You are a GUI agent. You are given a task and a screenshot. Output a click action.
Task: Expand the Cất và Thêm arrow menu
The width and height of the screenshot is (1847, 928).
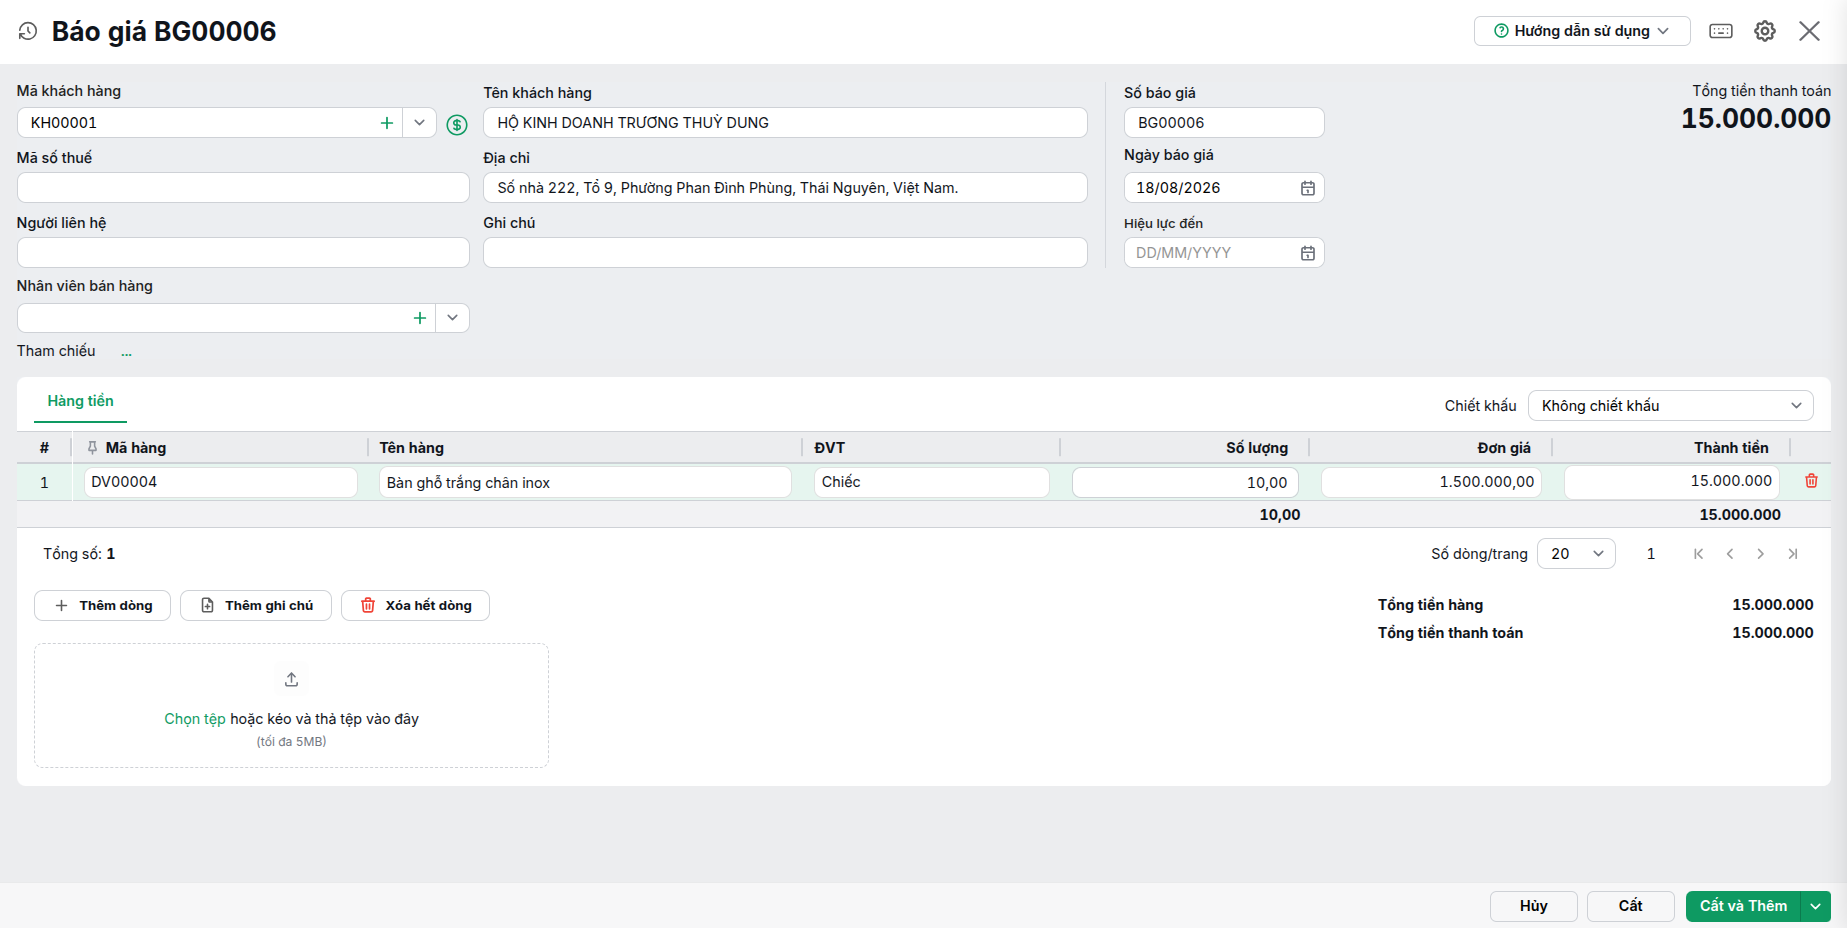[x=1815, y=906]
